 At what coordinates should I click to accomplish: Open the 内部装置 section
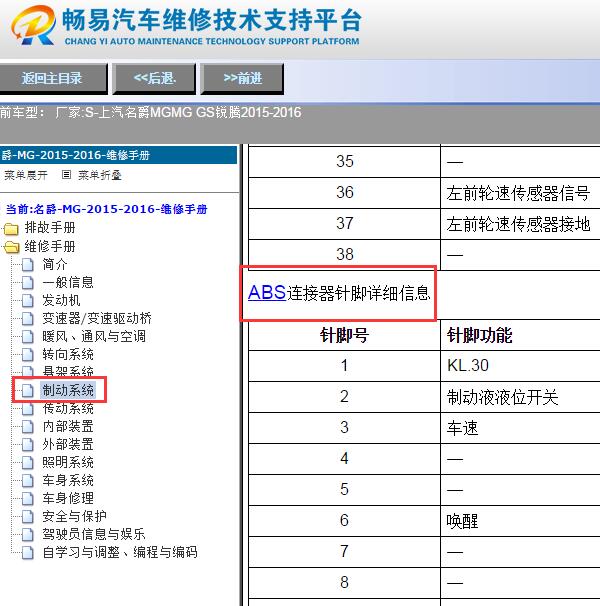[x=68, y=427]
